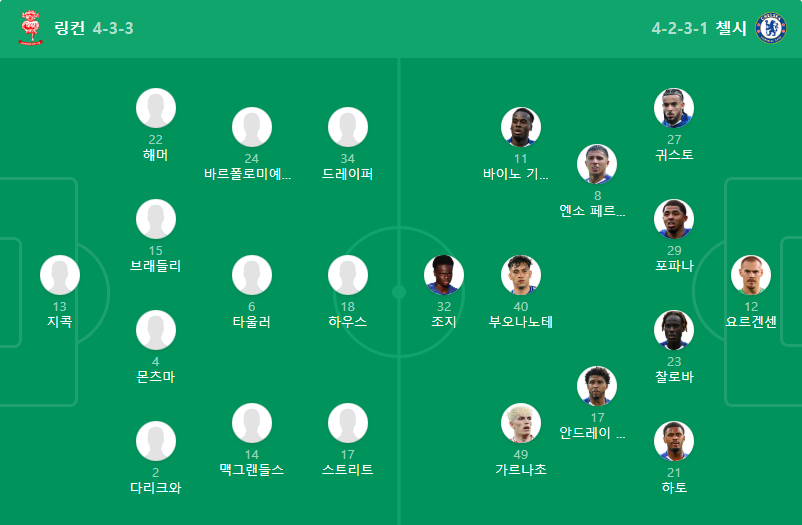Click the 첼시 team name link
The image size is (802, 525).
coord(731,28)
